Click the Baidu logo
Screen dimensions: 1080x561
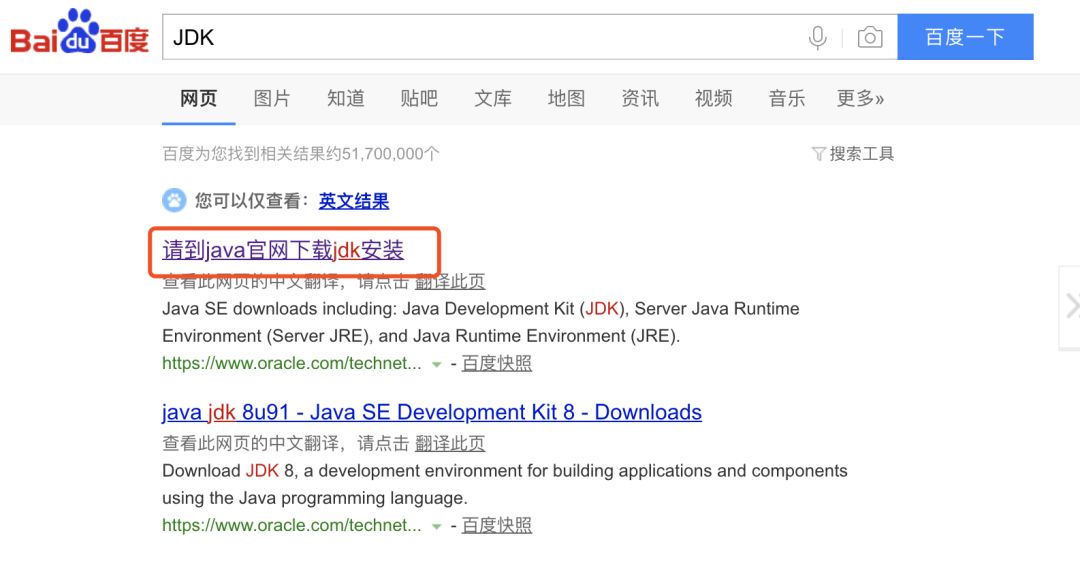79,32
